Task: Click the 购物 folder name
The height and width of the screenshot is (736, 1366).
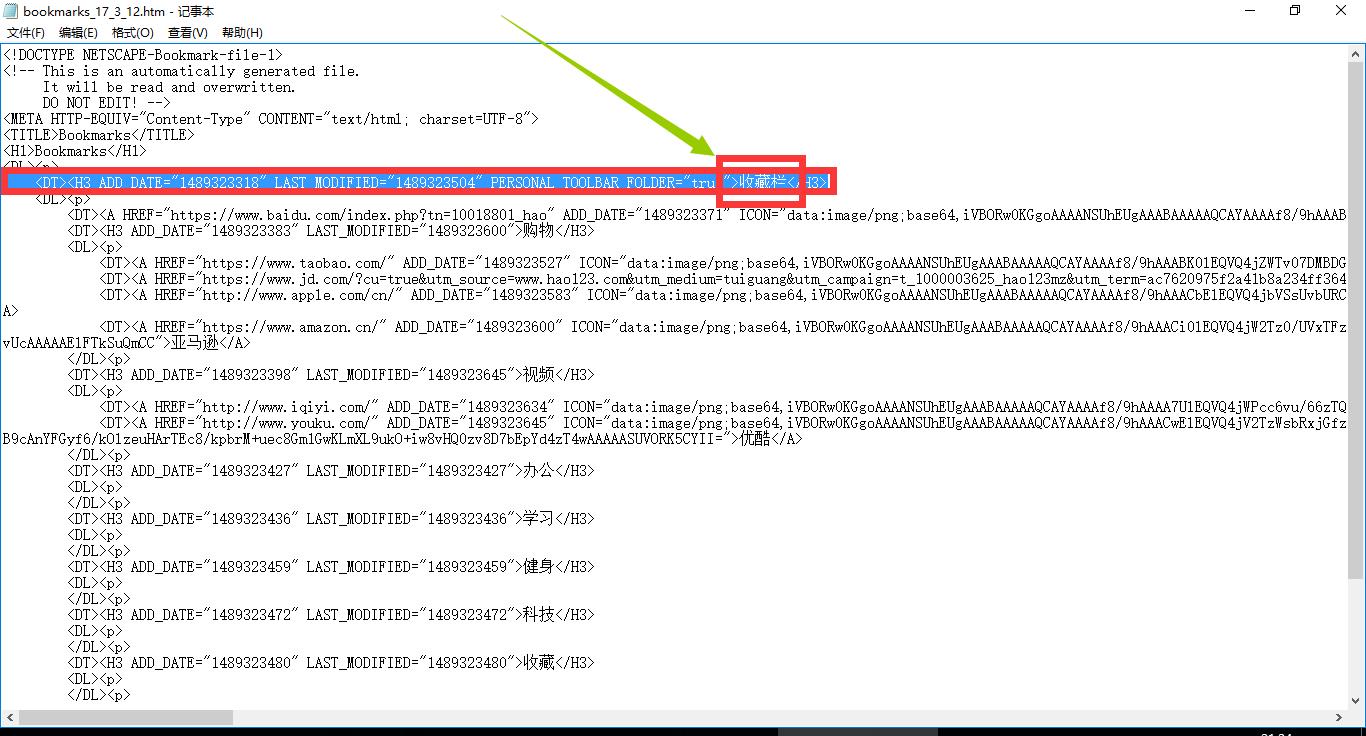Action: 539,231
